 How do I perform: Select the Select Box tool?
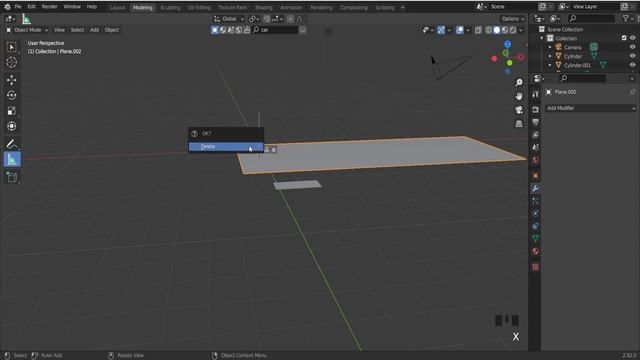11,47
